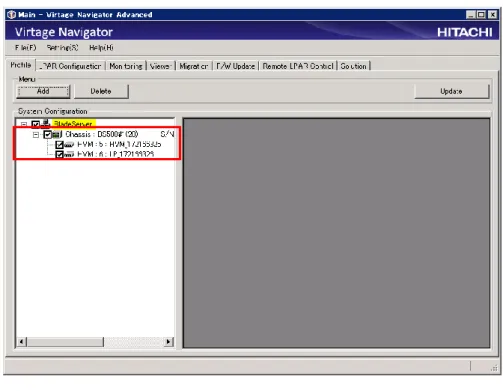Image resolution: width=503 pixels, height=391 pixels.
Task: Click the BladeServer network icon in tree
Action: [46, 124]
